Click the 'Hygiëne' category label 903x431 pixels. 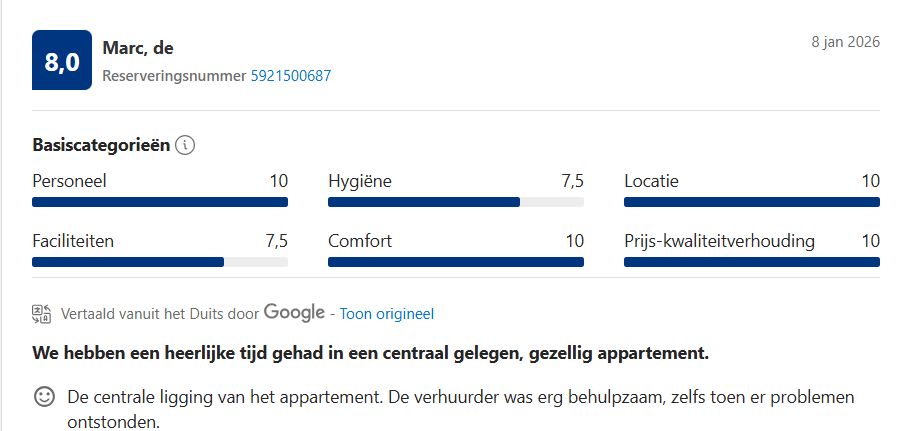[360, 181]
